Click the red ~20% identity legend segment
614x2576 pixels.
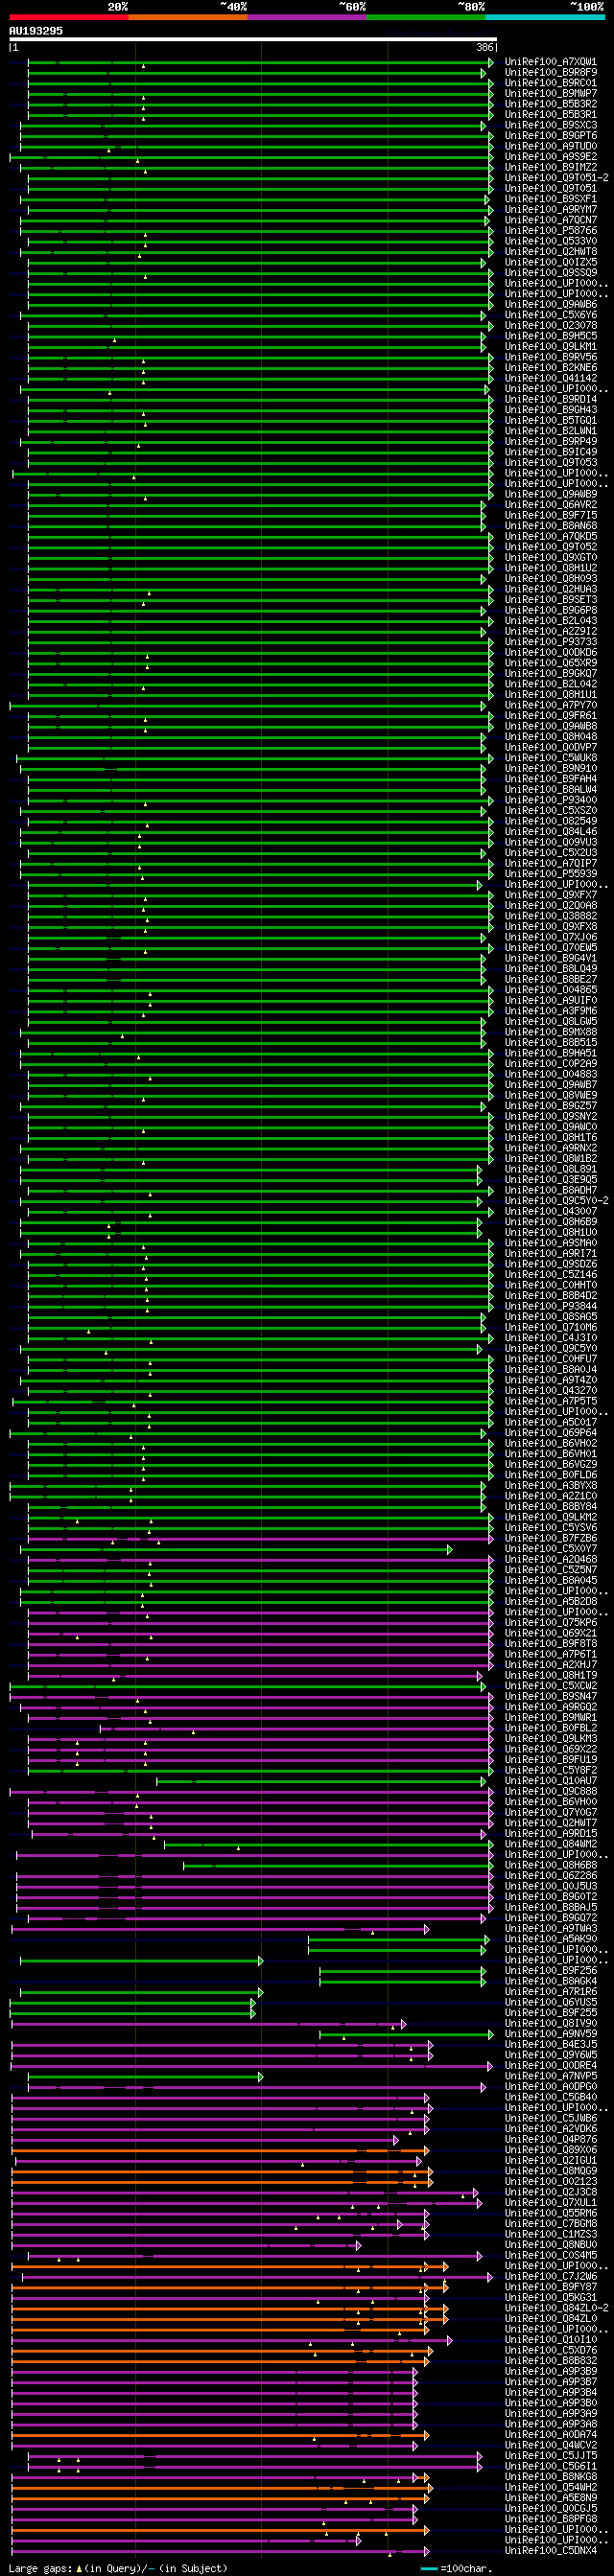[69, 17]
